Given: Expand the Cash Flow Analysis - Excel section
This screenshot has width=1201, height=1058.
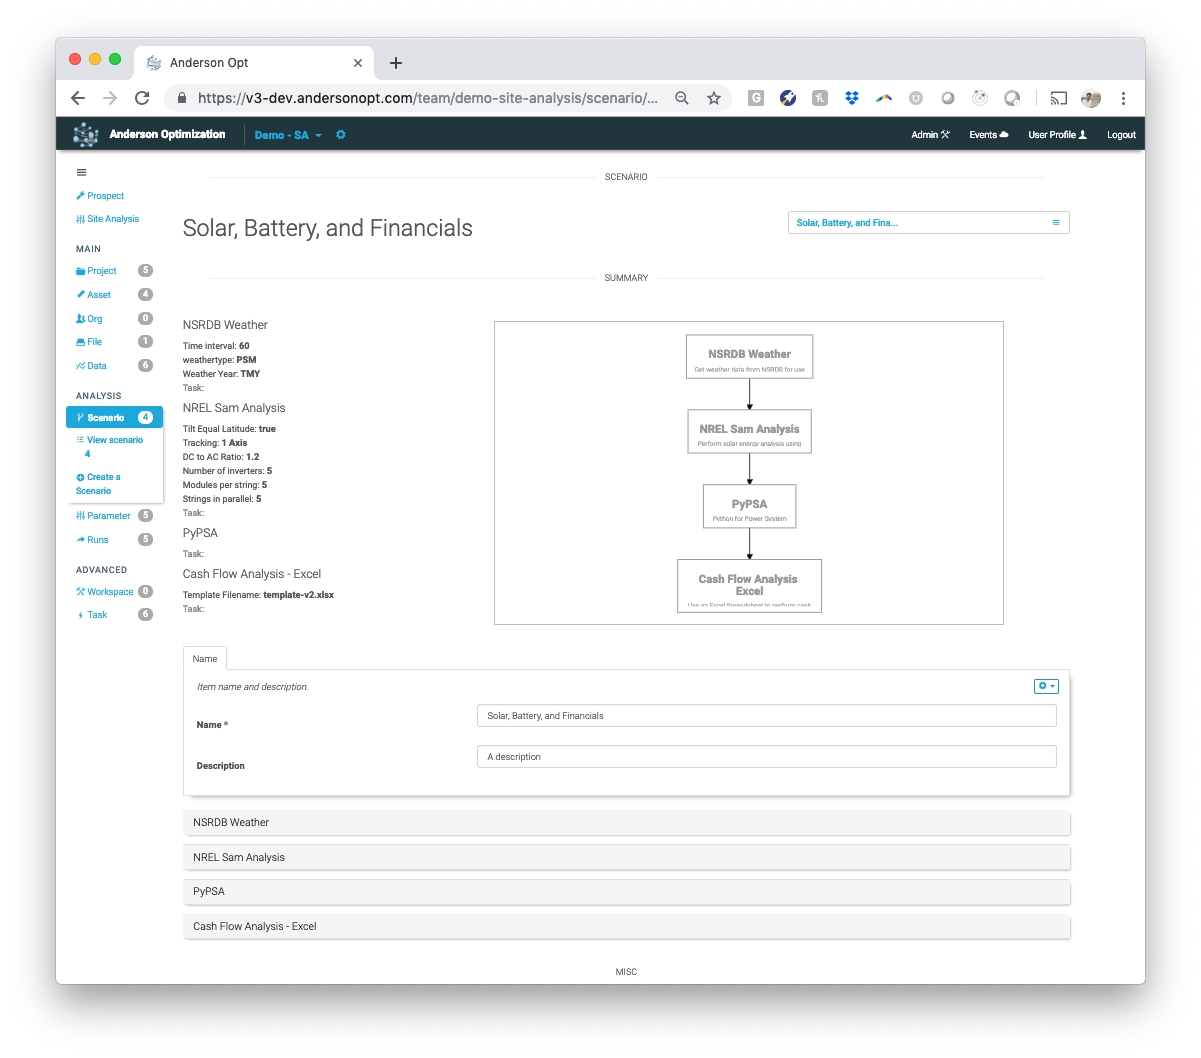Looking at the screenshot, I should point(626,926).
